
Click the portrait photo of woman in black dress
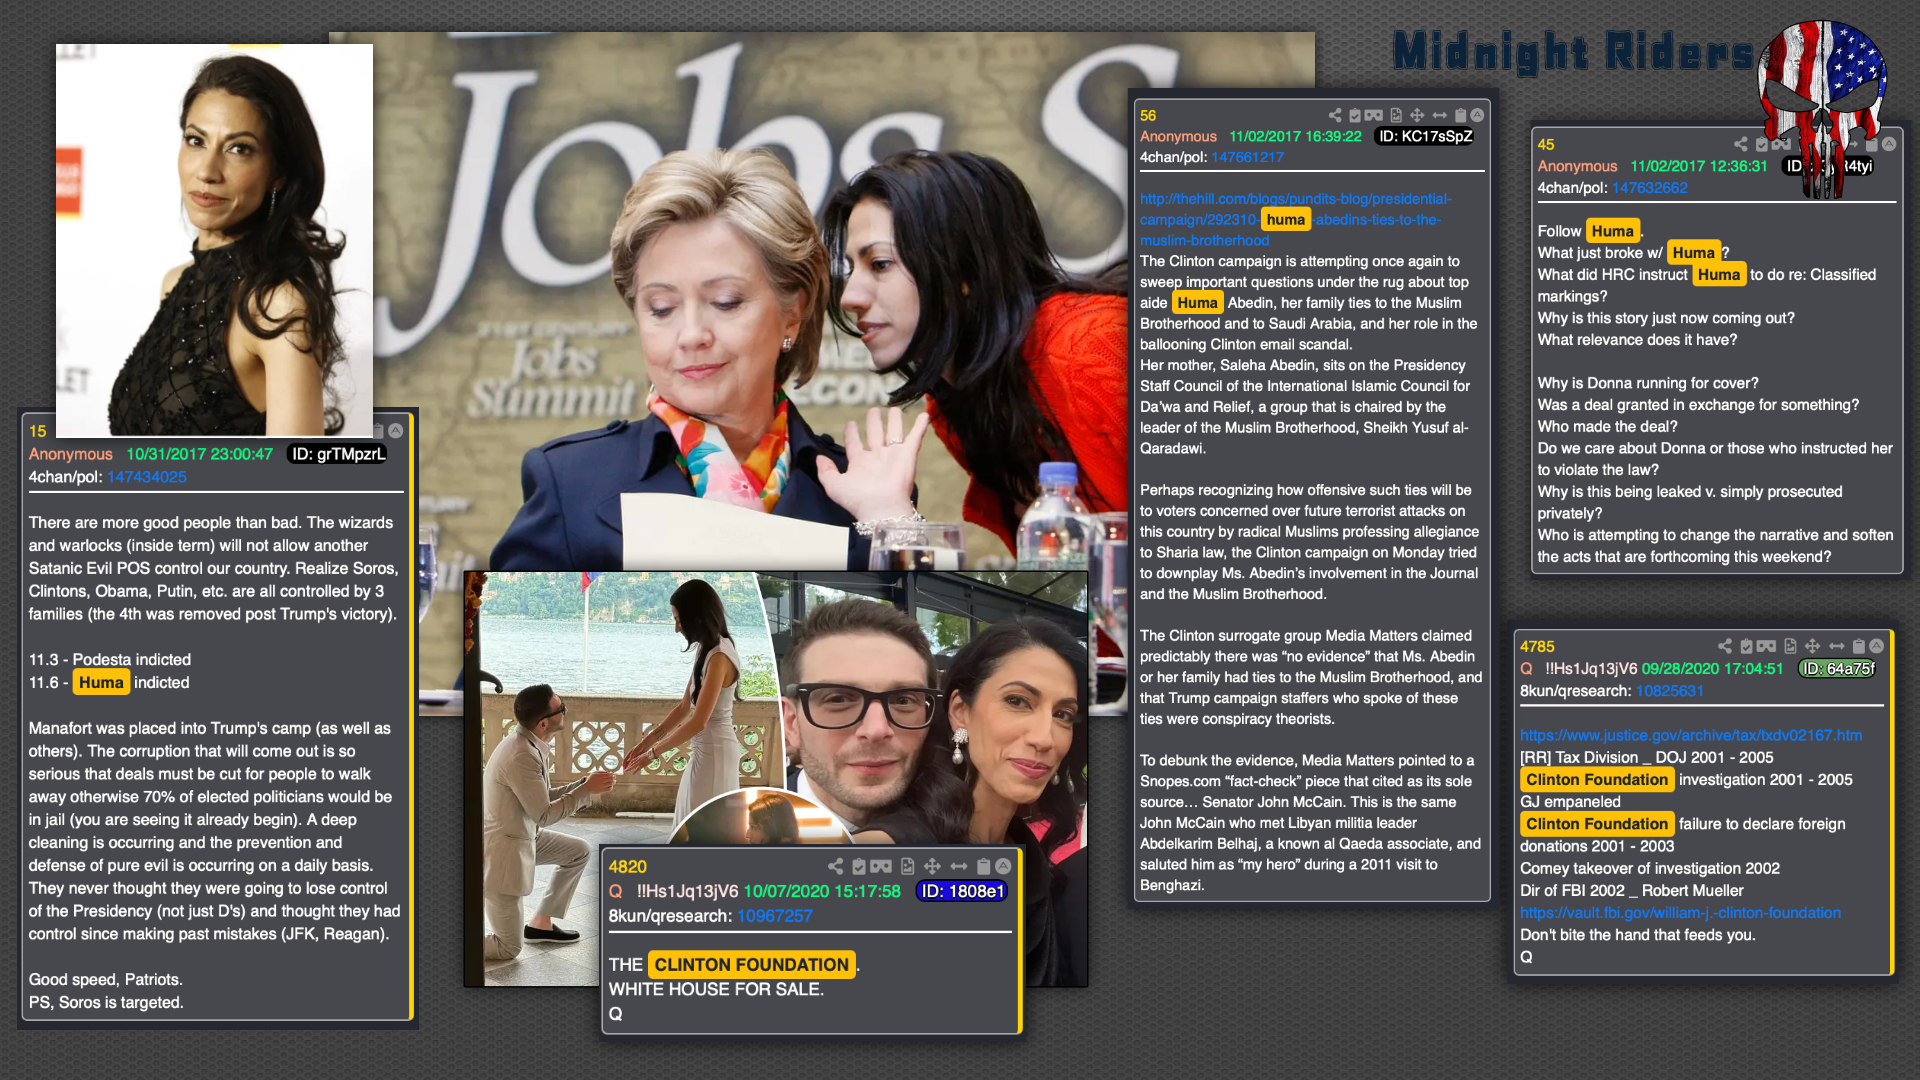214,240
